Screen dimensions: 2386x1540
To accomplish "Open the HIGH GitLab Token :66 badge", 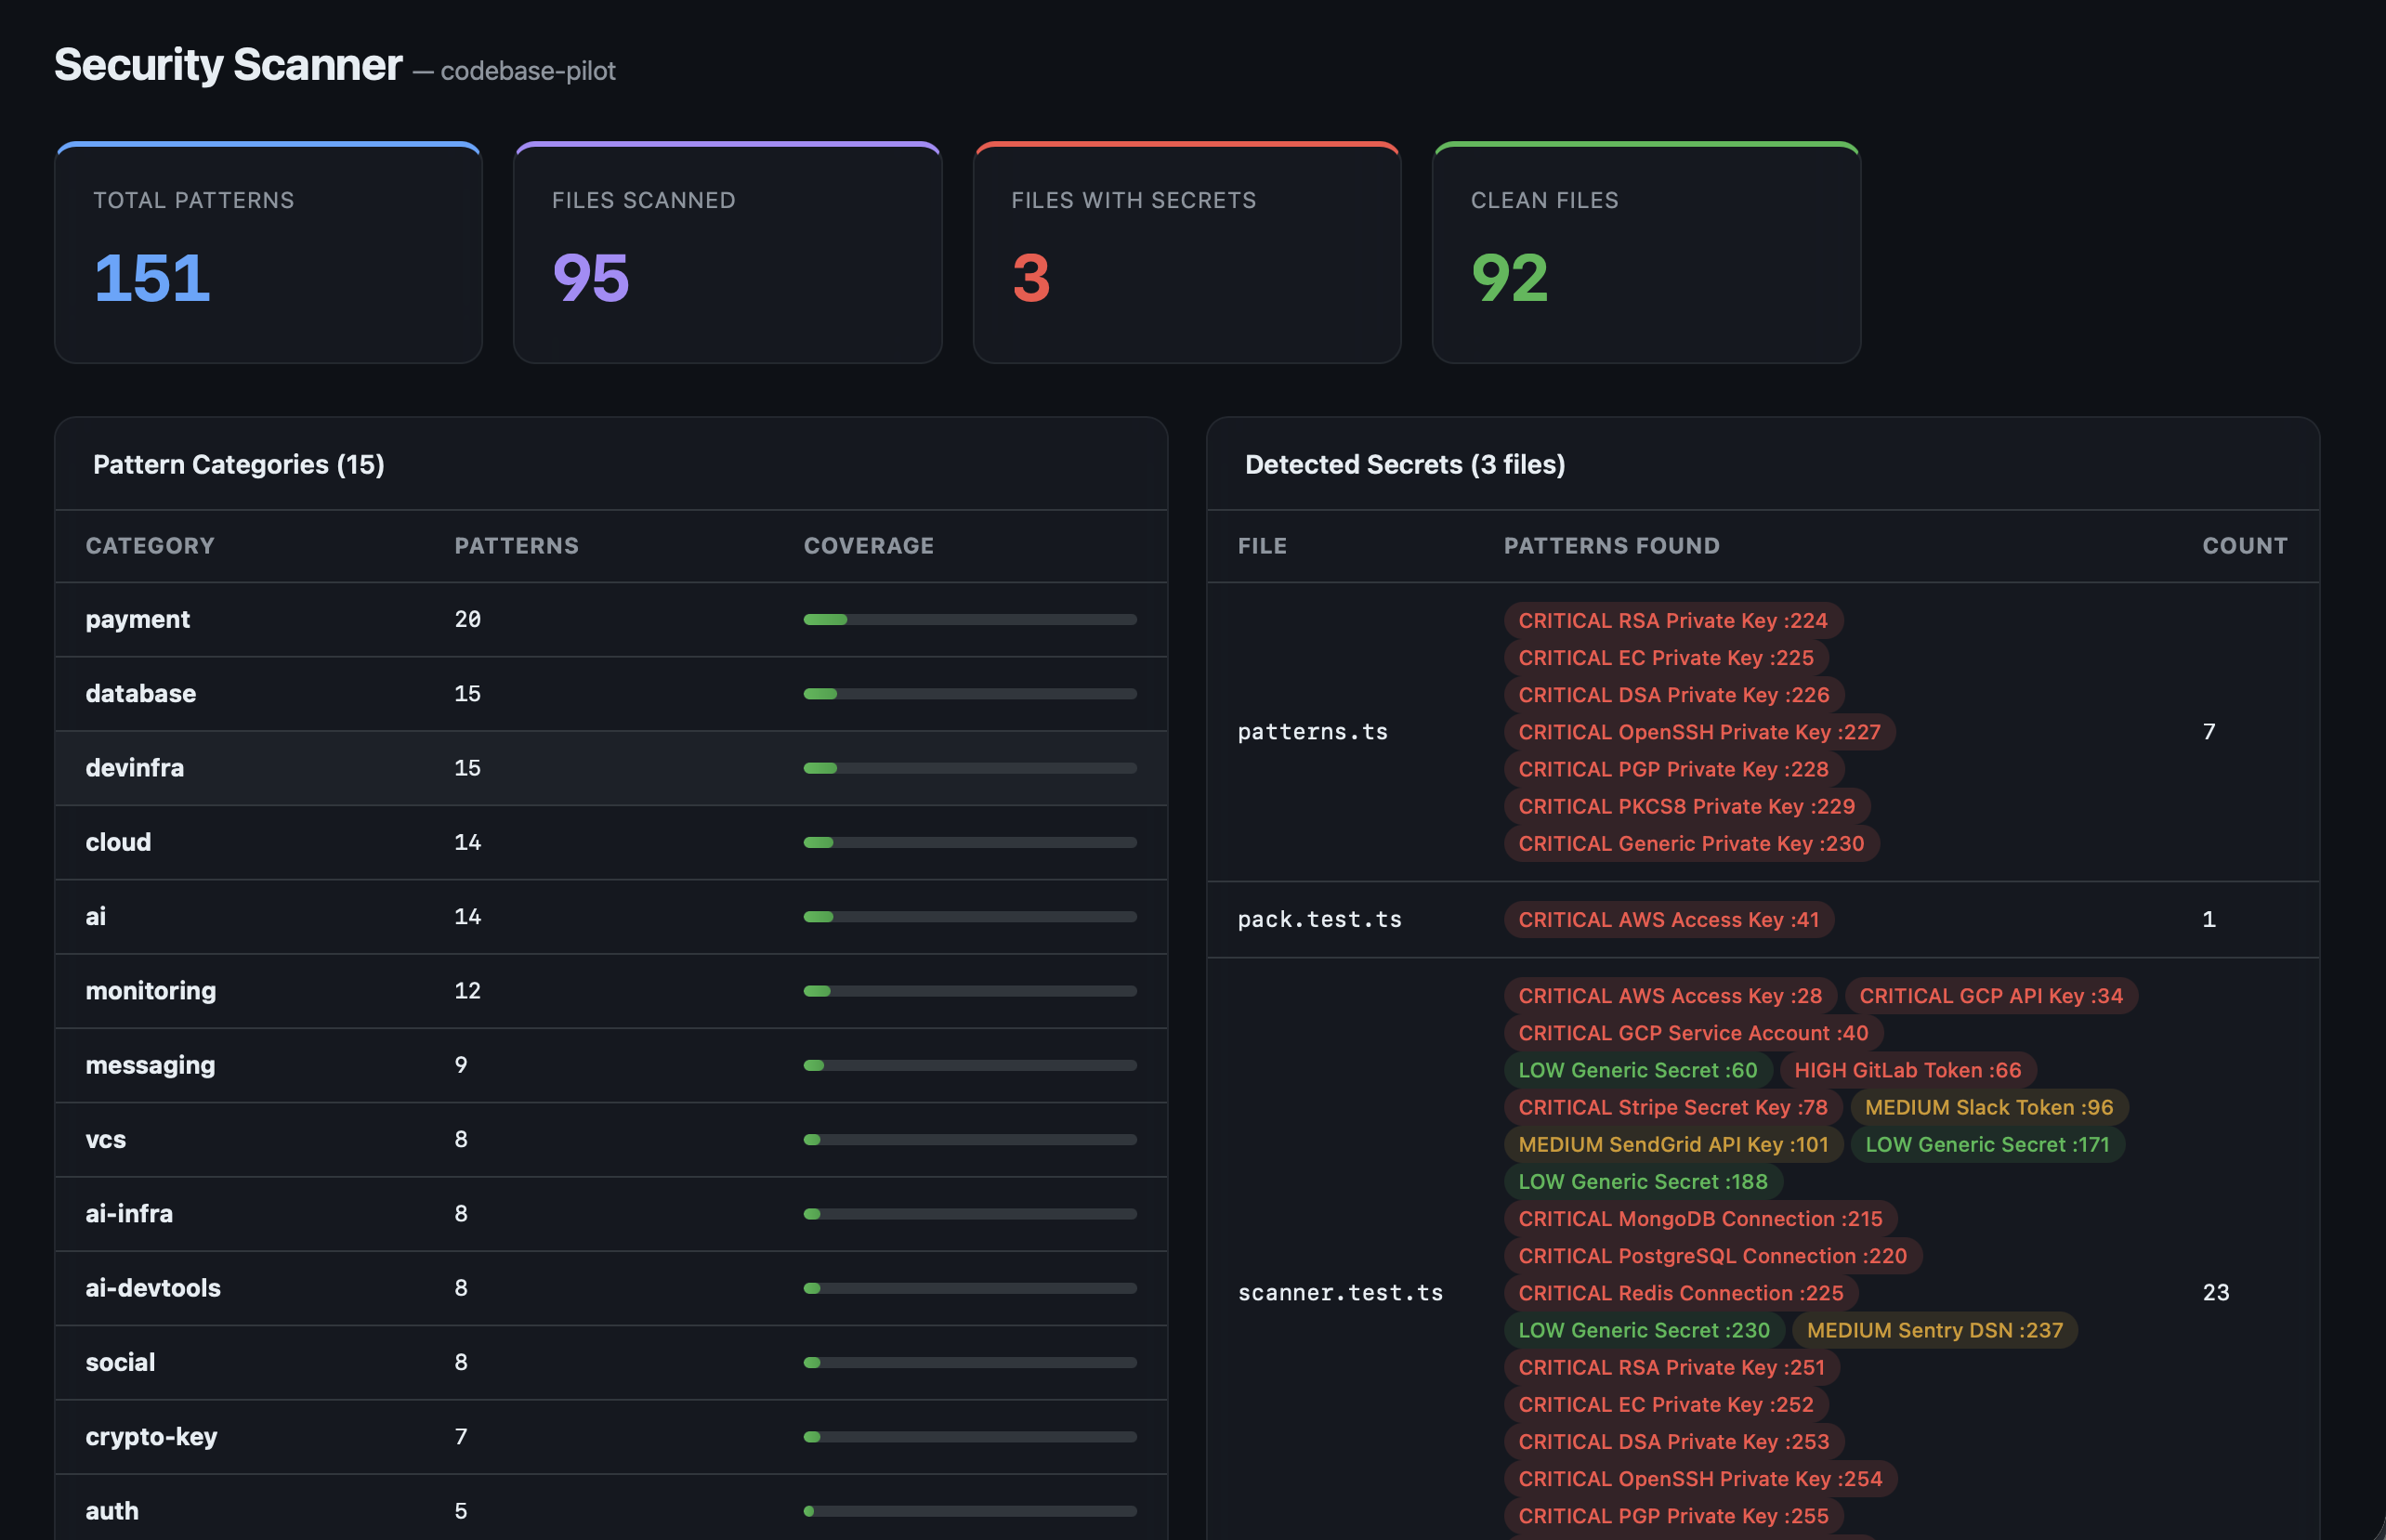I will tap(1907, 1070).
